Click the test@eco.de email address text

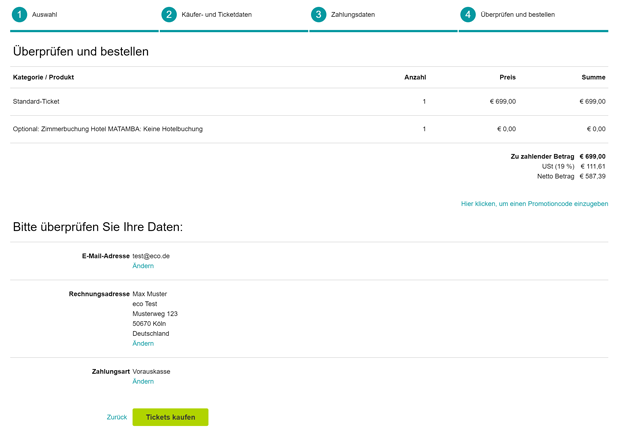151,256
